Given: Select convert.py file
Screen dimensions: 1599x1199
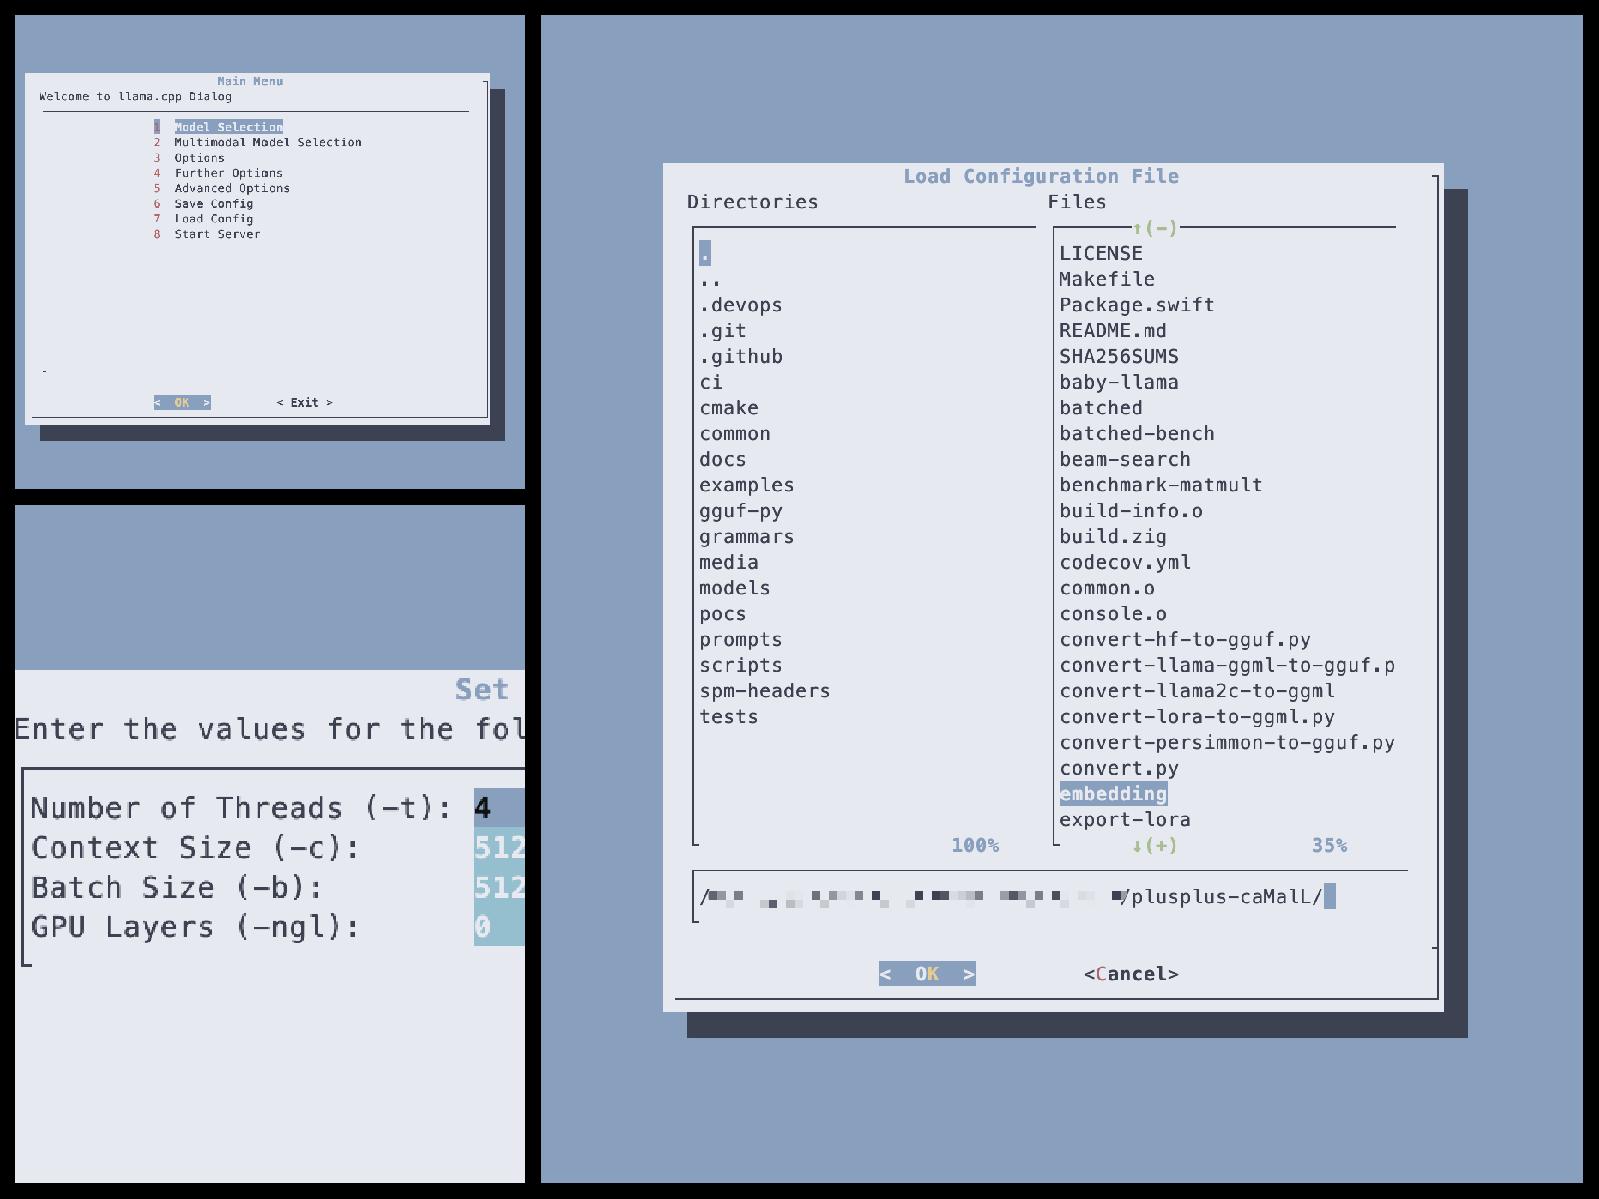Looking at the screenshot, I should [x=1119, y=769].
